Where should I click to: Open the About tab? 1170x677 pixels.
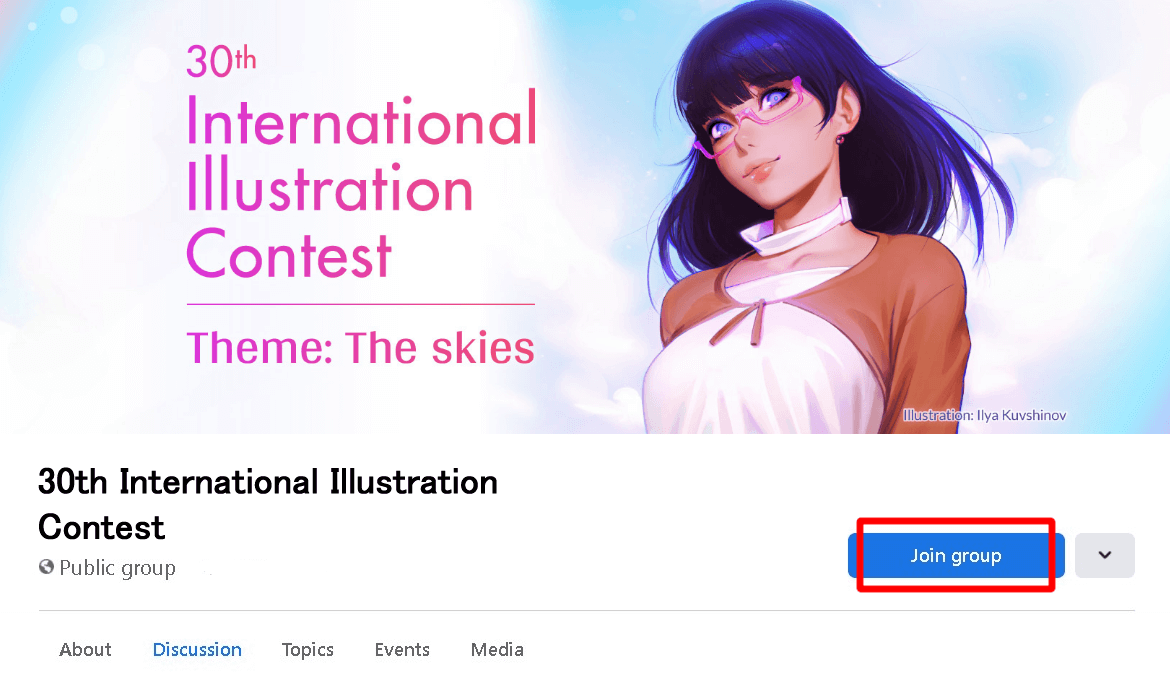(85, 649)
